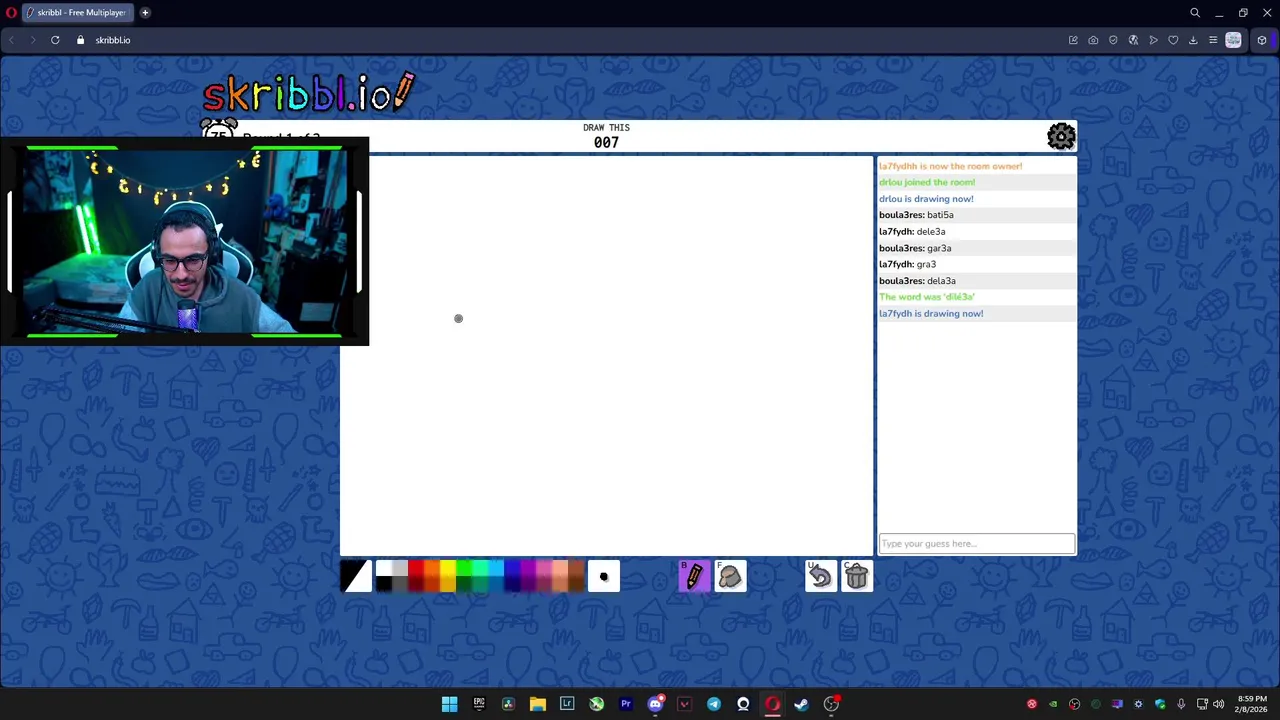The width and height of the screenshot is (1280, 720).
Task: Select the bright pink color swatch
Action: [x=544, y=568]
